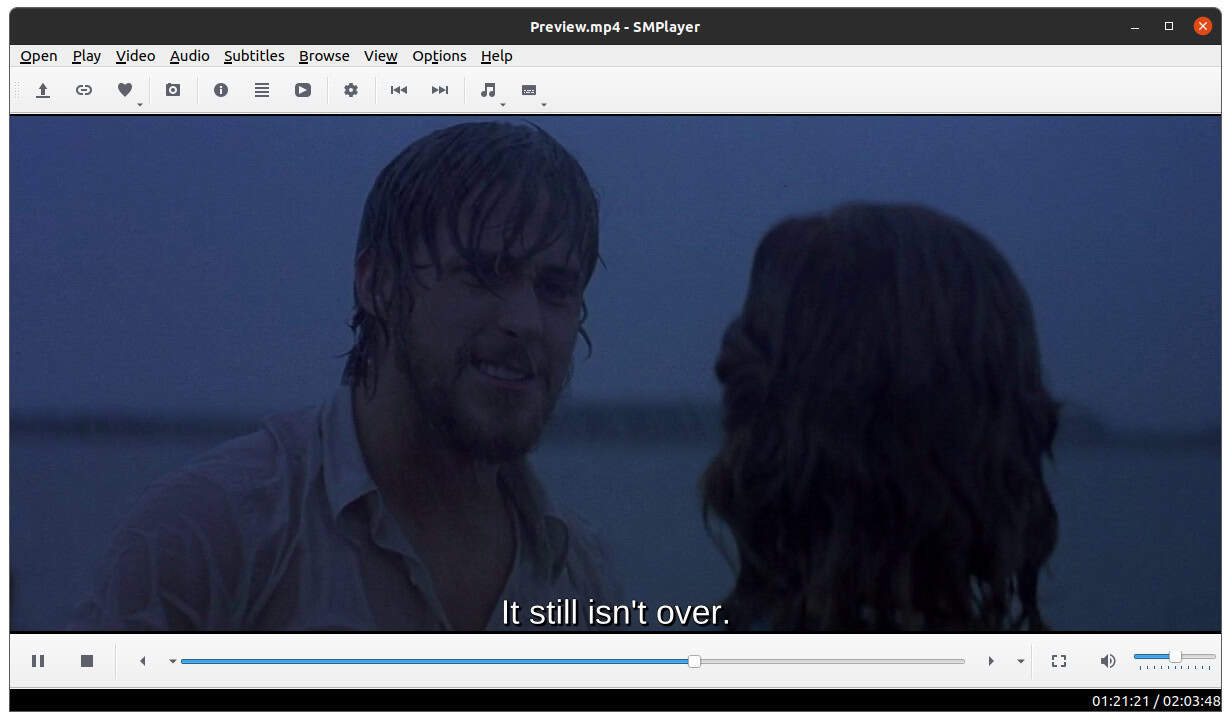1231x721 pixels.
Task: Show media information via the info icon
Action: [221, 90]
